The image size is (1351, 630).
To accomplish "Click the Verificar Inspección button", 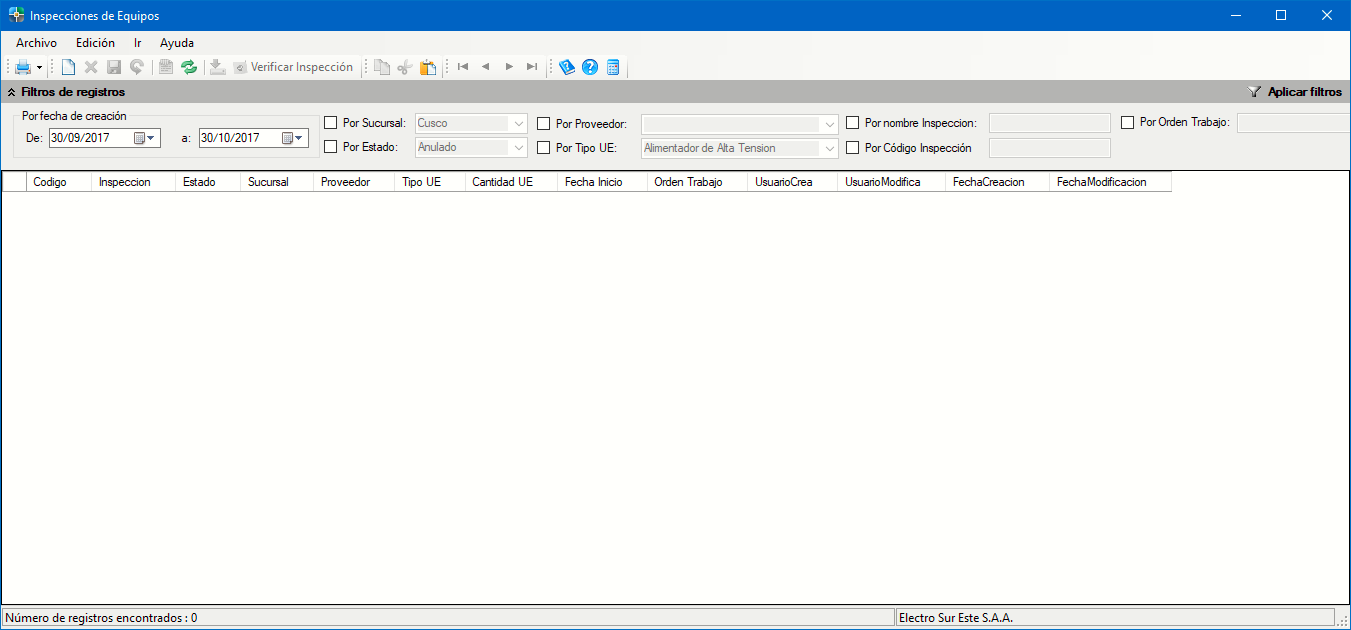I will [x=293, y=67].
